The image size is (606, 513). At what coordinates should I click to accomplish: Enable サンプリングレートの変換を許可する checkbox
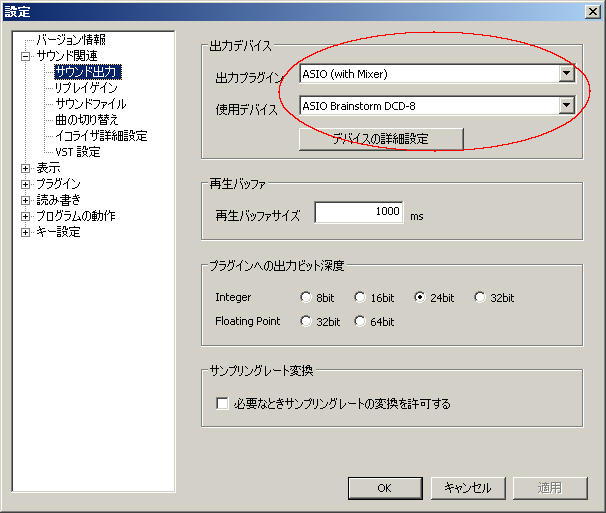[x=222, y=403]
